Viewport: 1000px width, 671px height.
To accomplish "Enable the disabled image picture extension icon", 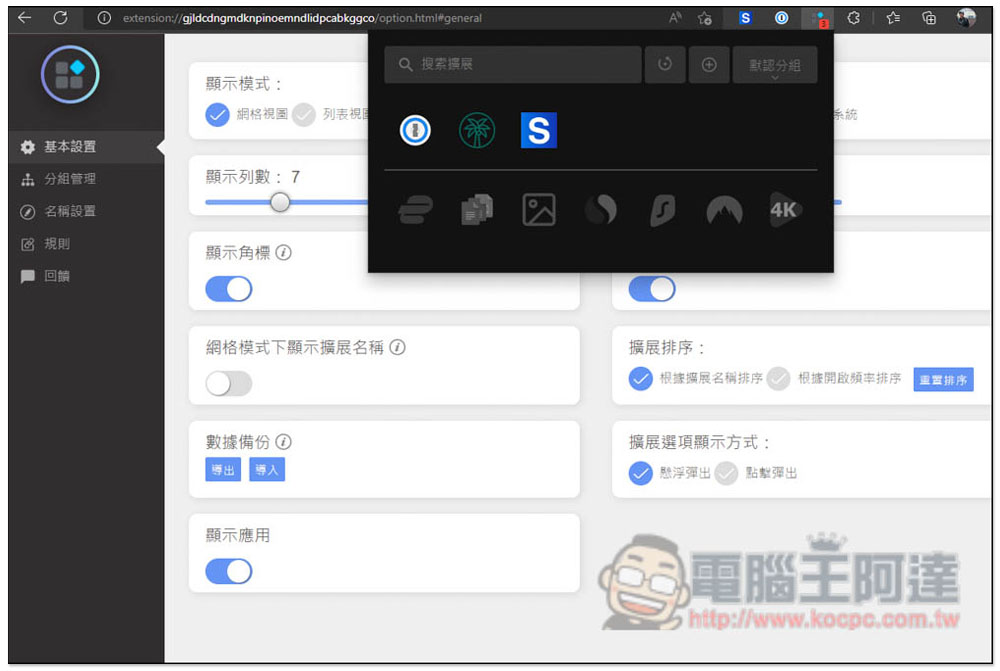I will 539,210.
